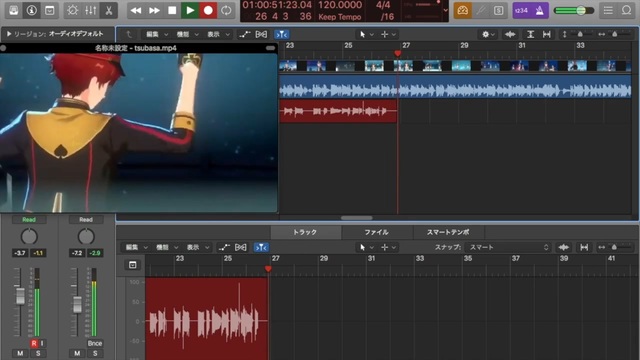Toggle the Inspector button in control bar
This screenshot has height=360, width=640.
31,10
